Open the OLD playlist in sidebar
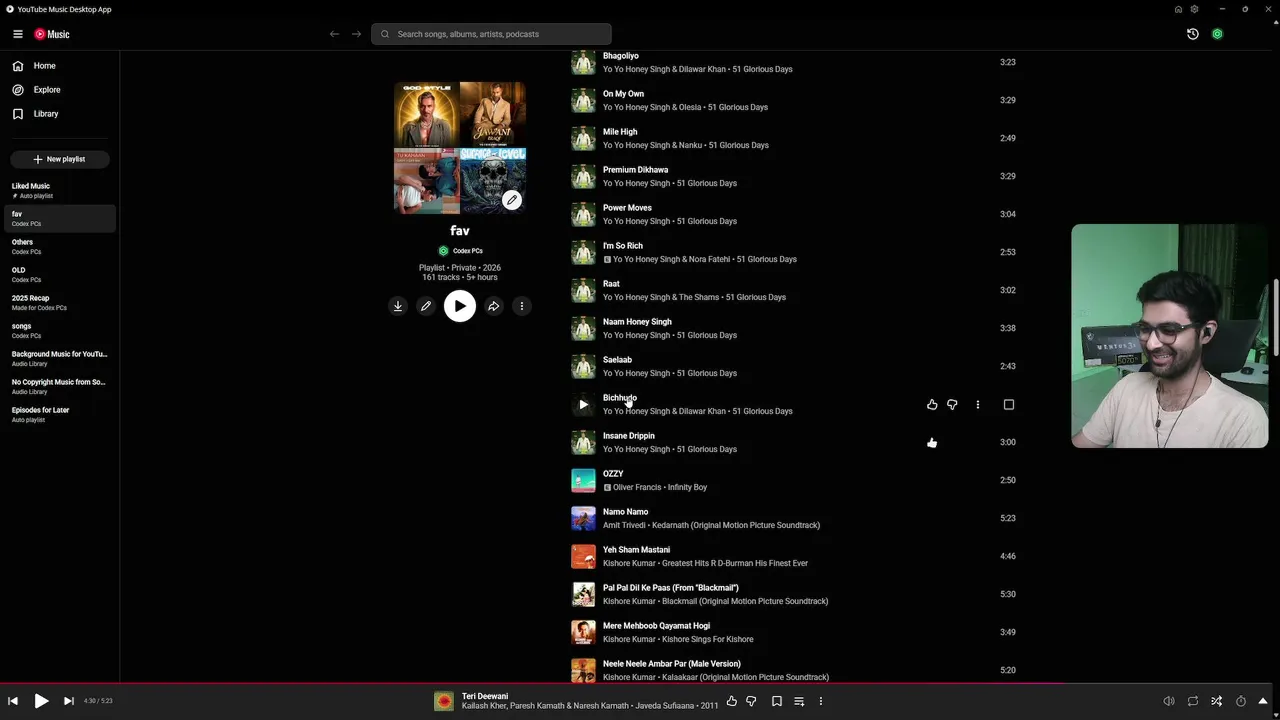The width and height of the screenshot is (1280, 720). 60,274
